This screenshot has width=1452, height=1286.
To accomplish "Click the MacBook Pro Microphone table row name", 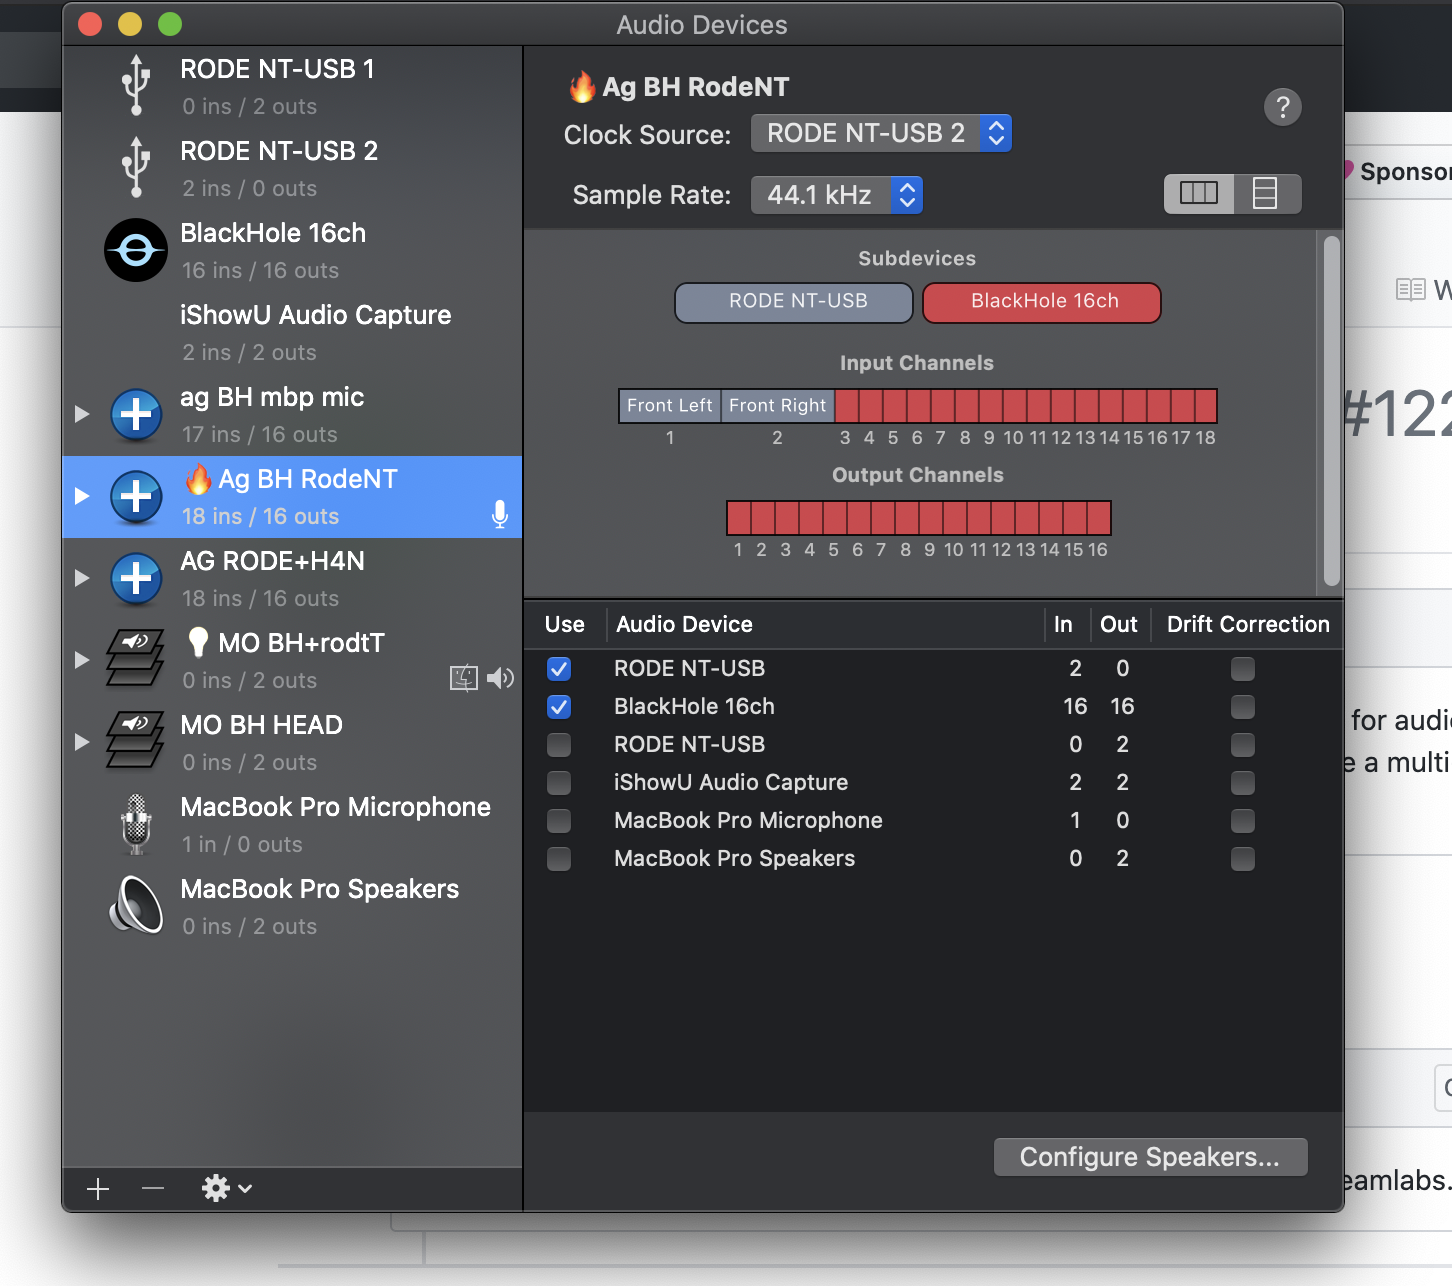I will tap(748, 821).
